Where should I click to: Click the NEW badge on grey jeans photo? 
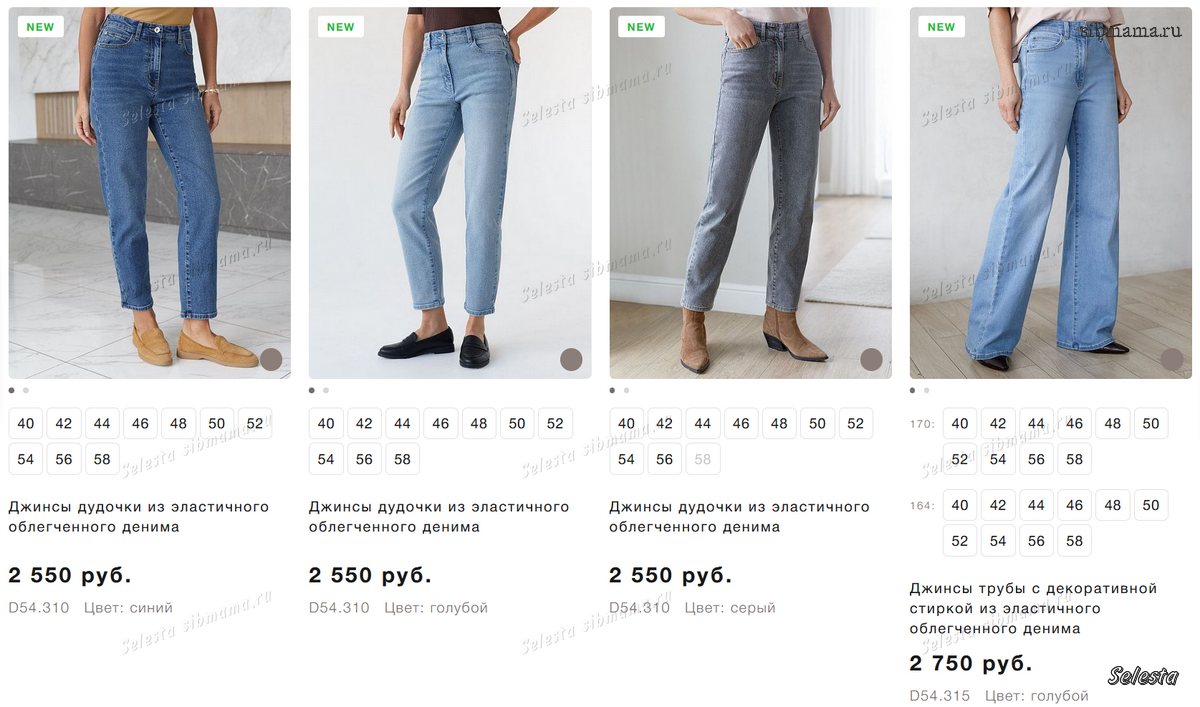click(641, 27)
